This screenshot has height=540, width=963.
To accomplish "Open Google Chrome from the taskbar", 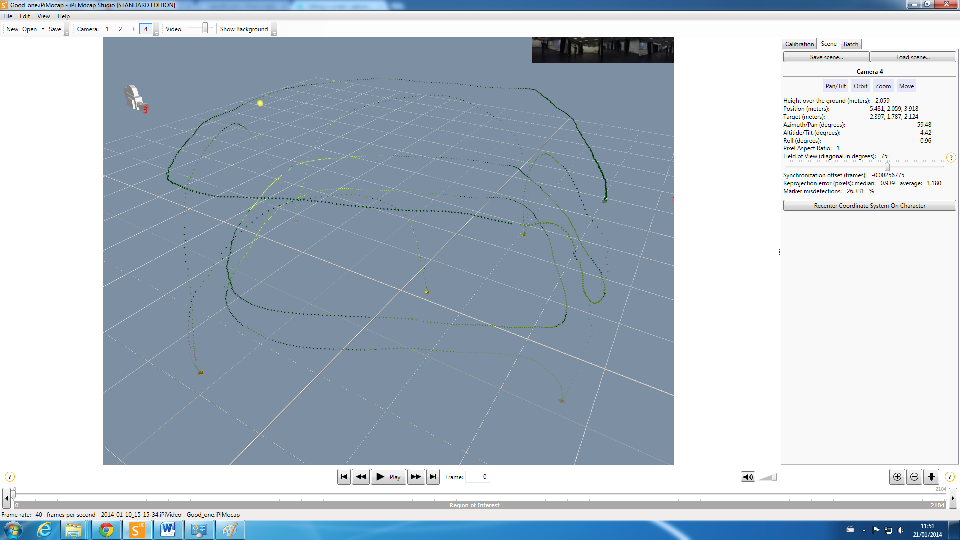I will click(x=106, y=530).
